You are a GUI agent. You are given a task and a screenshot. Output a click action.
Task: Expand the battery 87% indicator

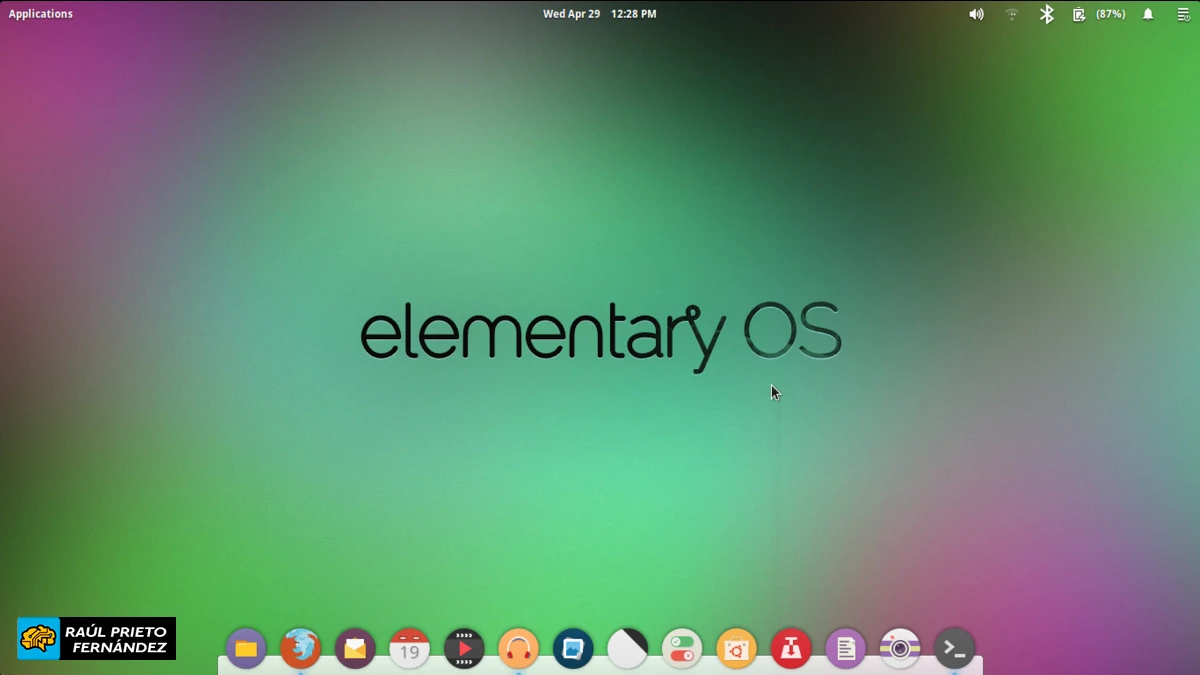click(1099, 14)
